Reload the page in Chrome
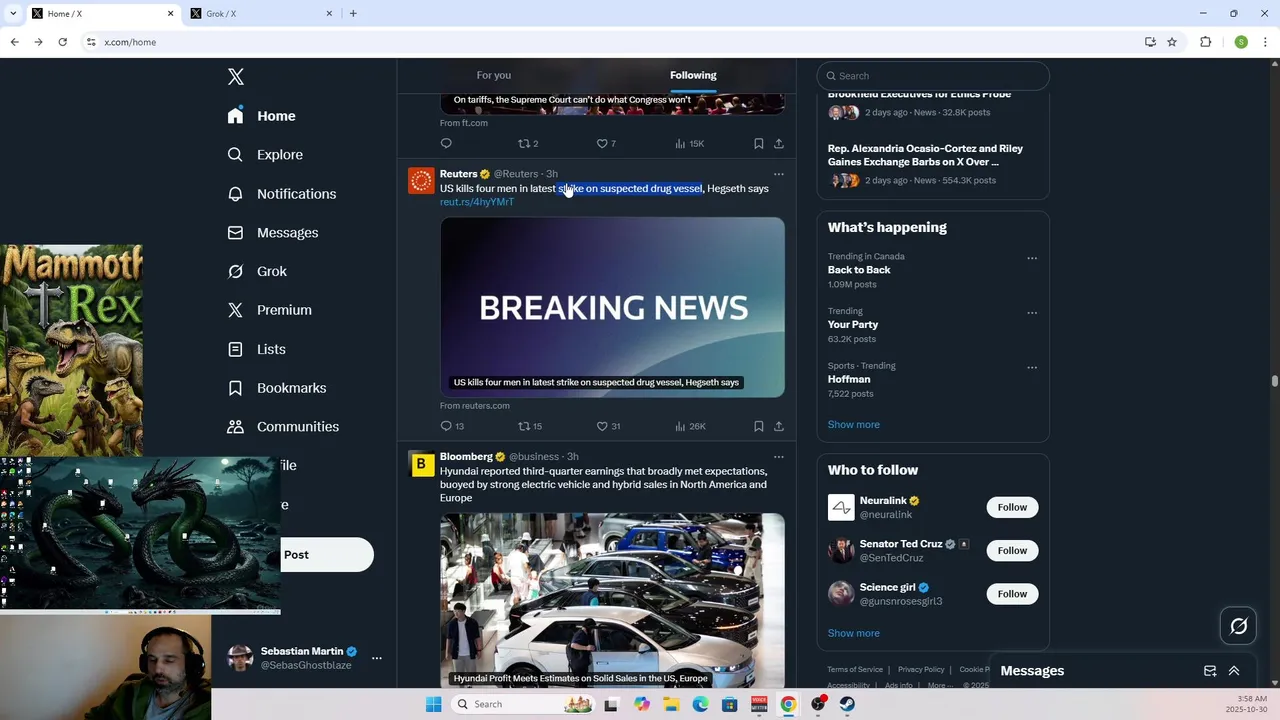Screen dimensions: 1280x720 [x=62, y=42]
